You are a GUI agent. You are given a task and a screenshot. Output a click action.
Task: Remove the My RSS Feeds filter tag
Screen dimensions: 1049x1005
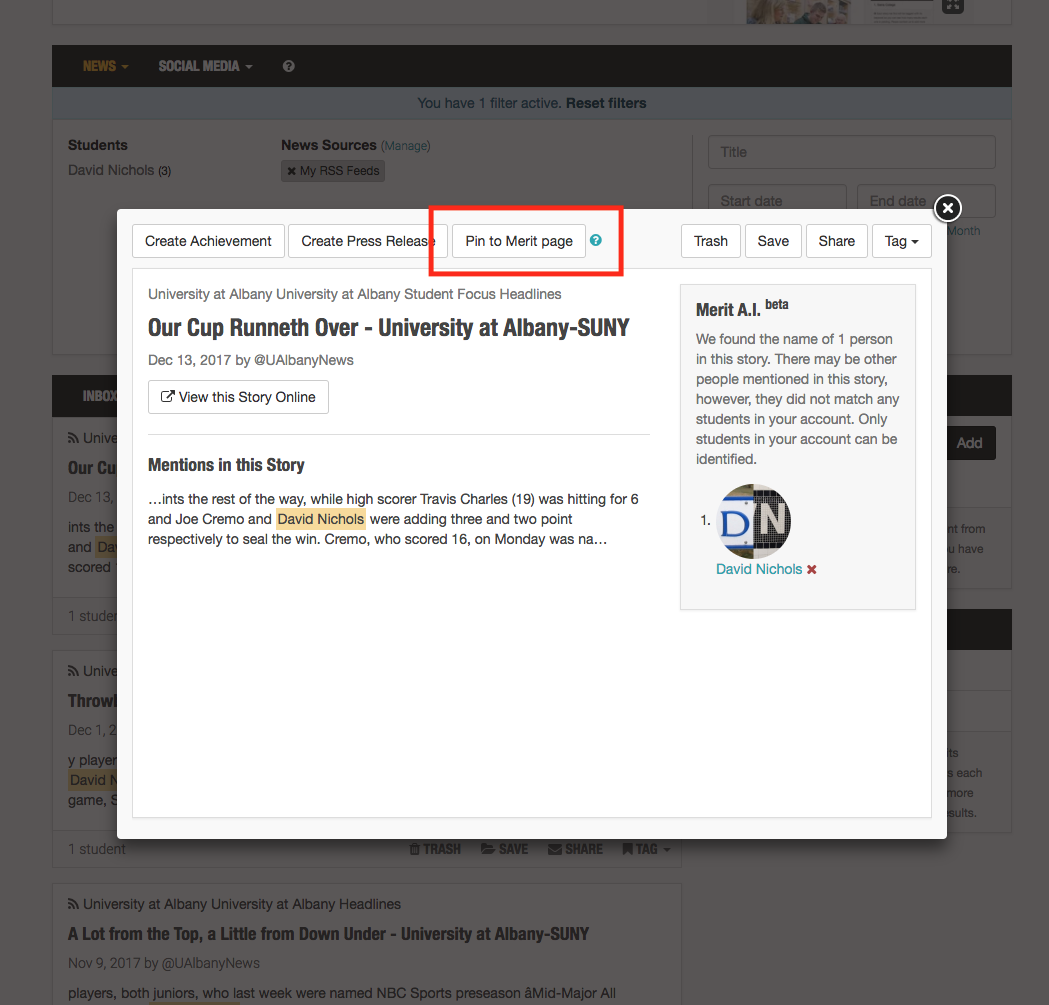point(292,171)
